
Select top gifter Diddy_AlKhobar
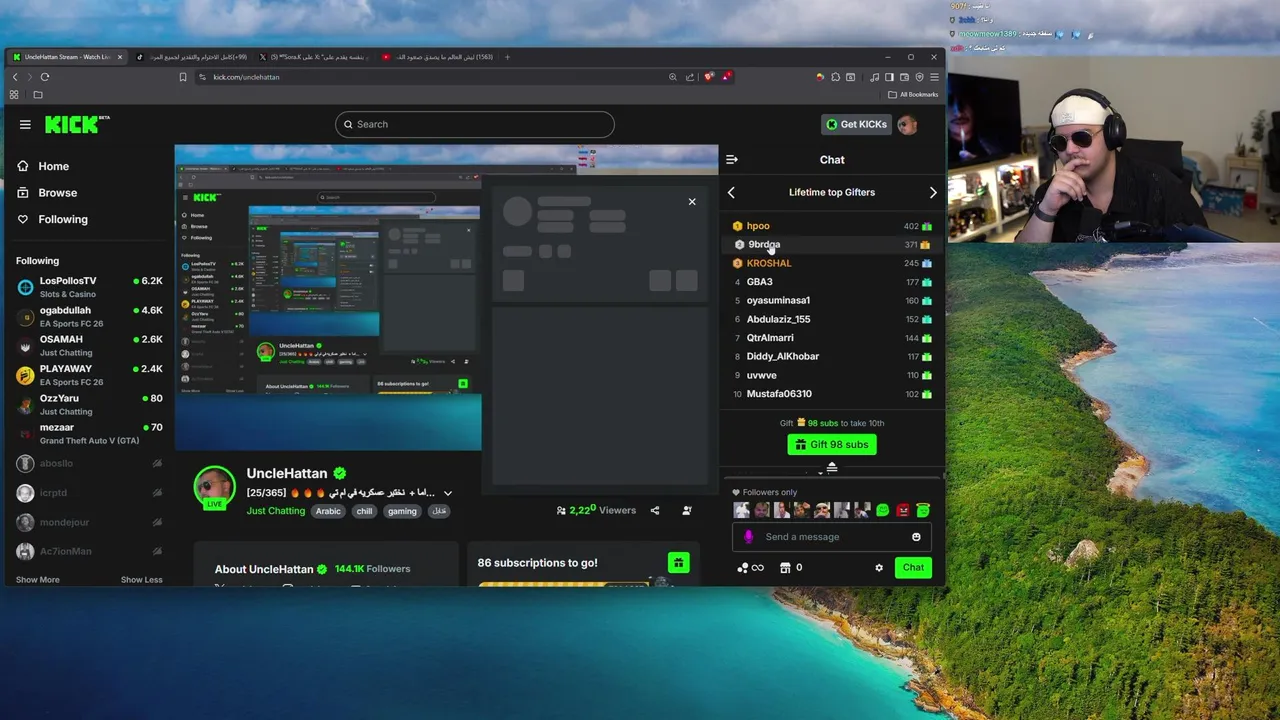pyautogui.click(x=832, y=356)
